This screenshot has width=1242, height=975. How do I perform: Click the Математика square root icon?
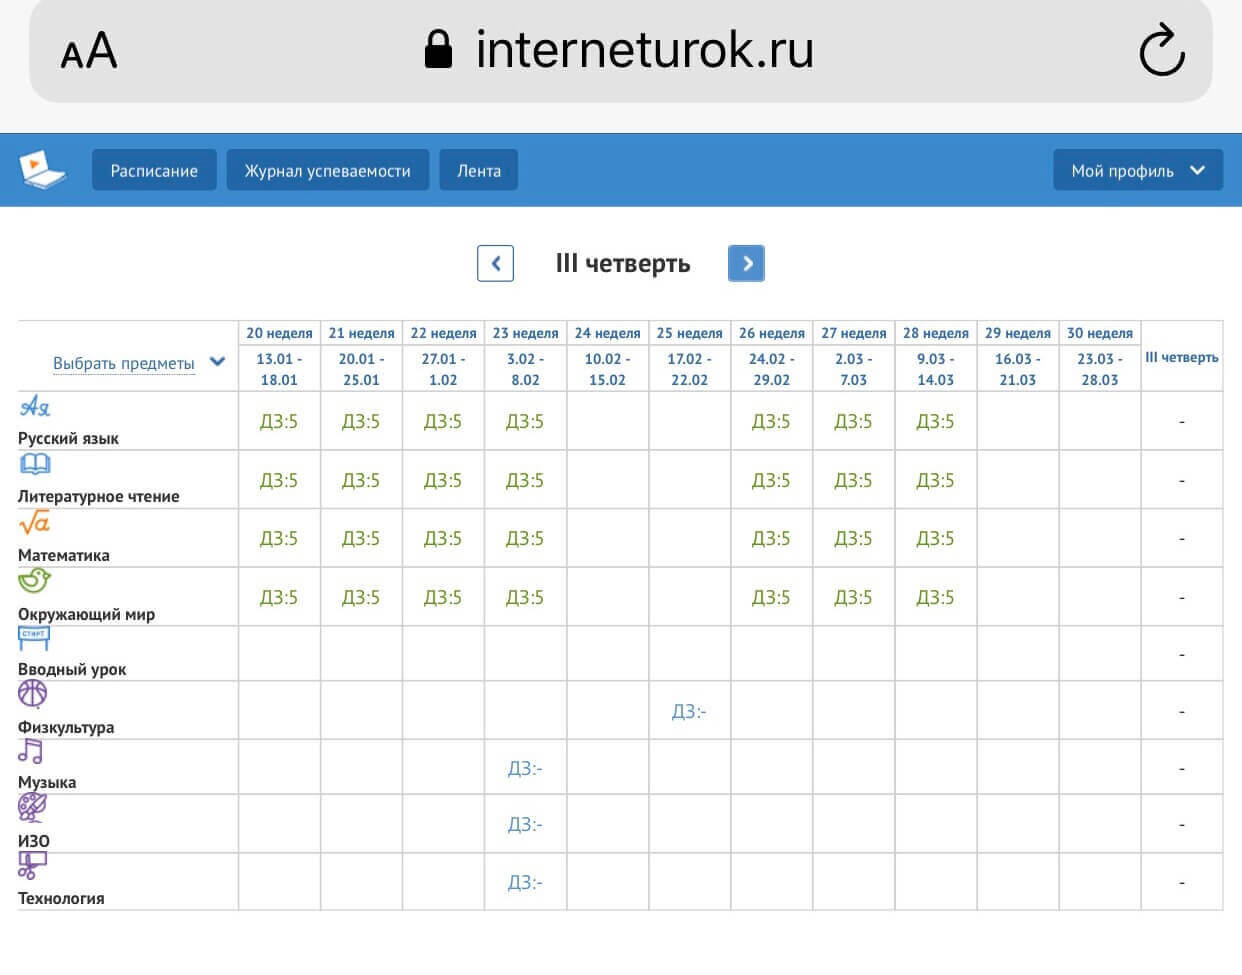coord(34,522)
